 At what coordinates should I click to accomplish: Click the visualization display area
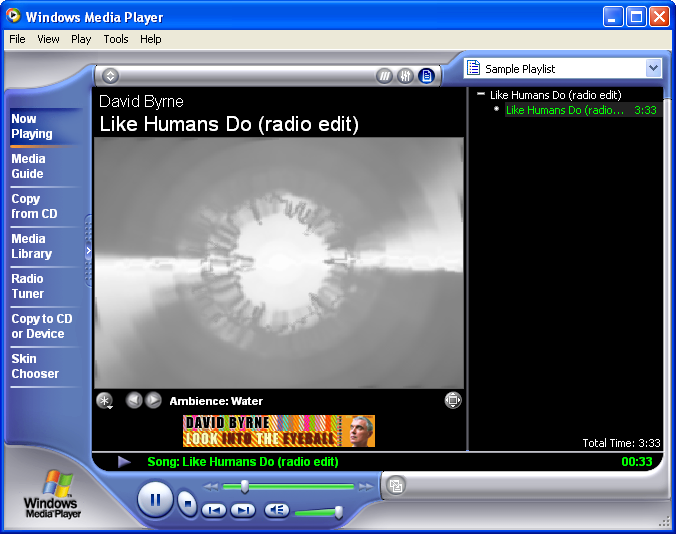click(279, 263)
